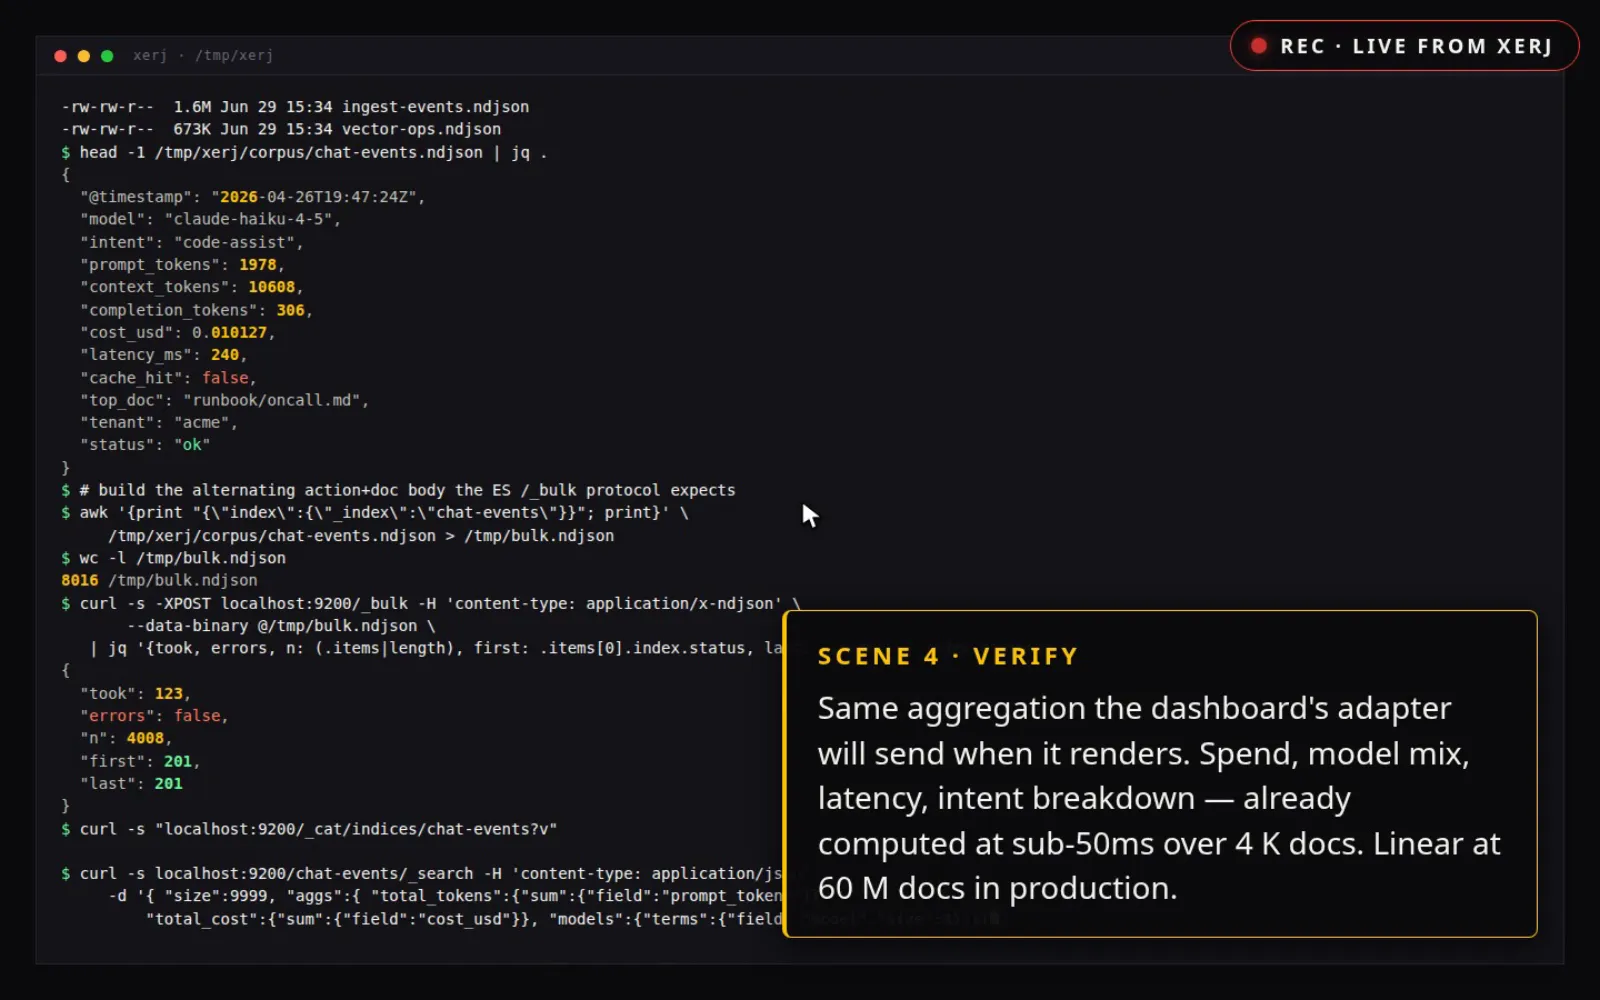Click the green maximize dot in terminal titlebar
This screenshot has height=1000, width=1600.
tap(107, 56)
